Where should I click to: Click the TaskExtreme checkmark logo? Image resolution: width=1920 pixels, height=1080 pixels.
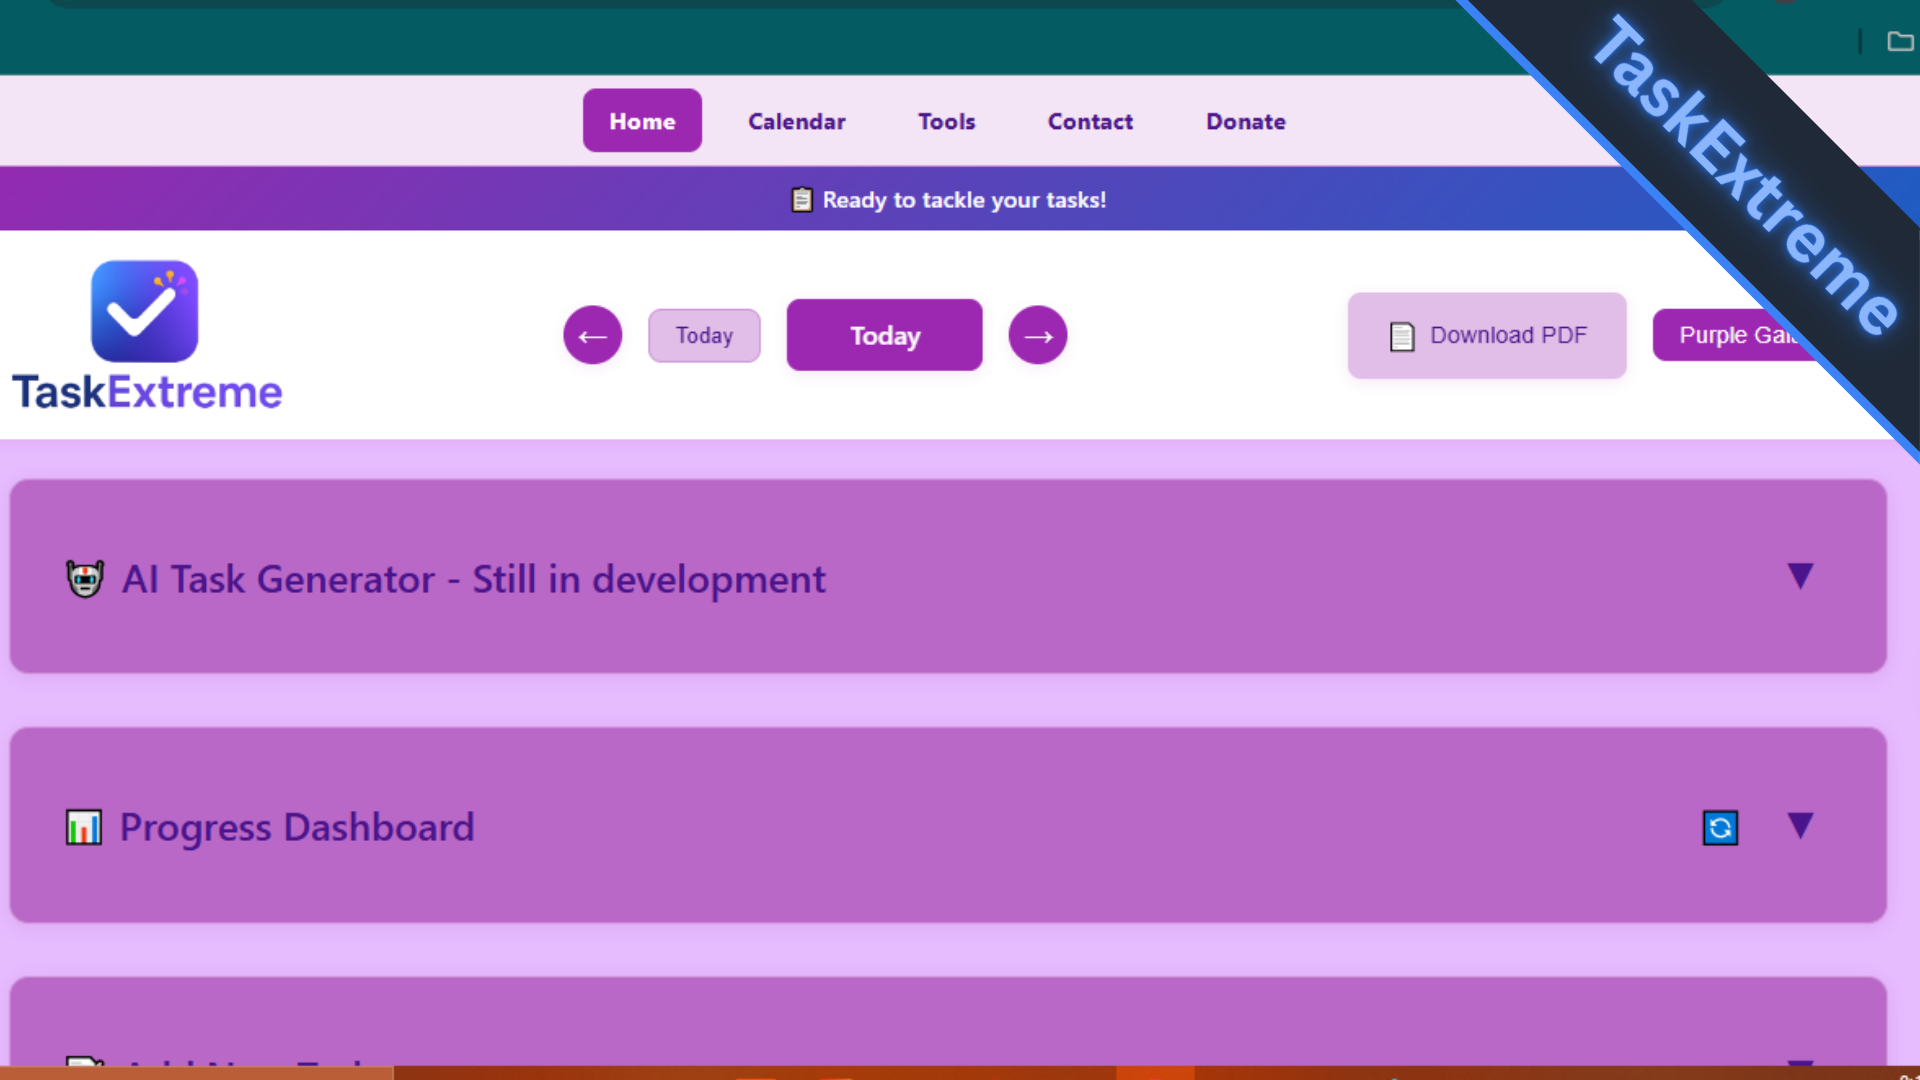pos(145,312)
